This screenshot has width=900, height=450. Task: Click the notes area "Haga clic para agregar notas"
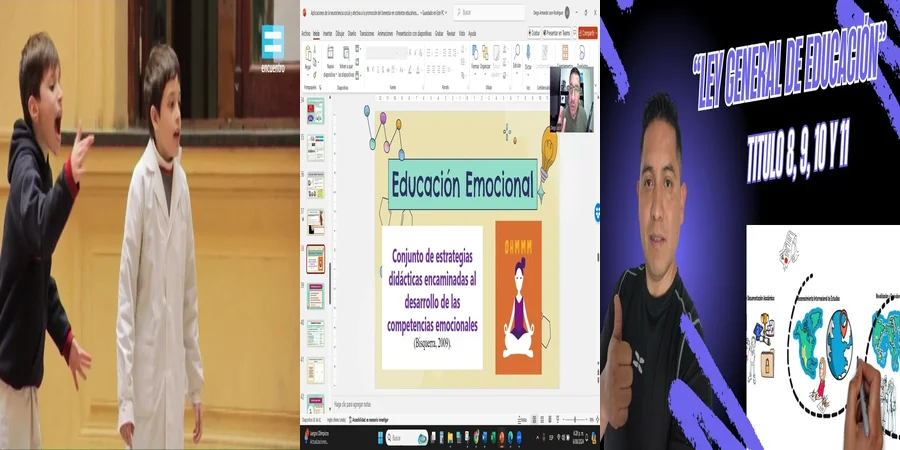pyautogui.click(x=352, y=405)
